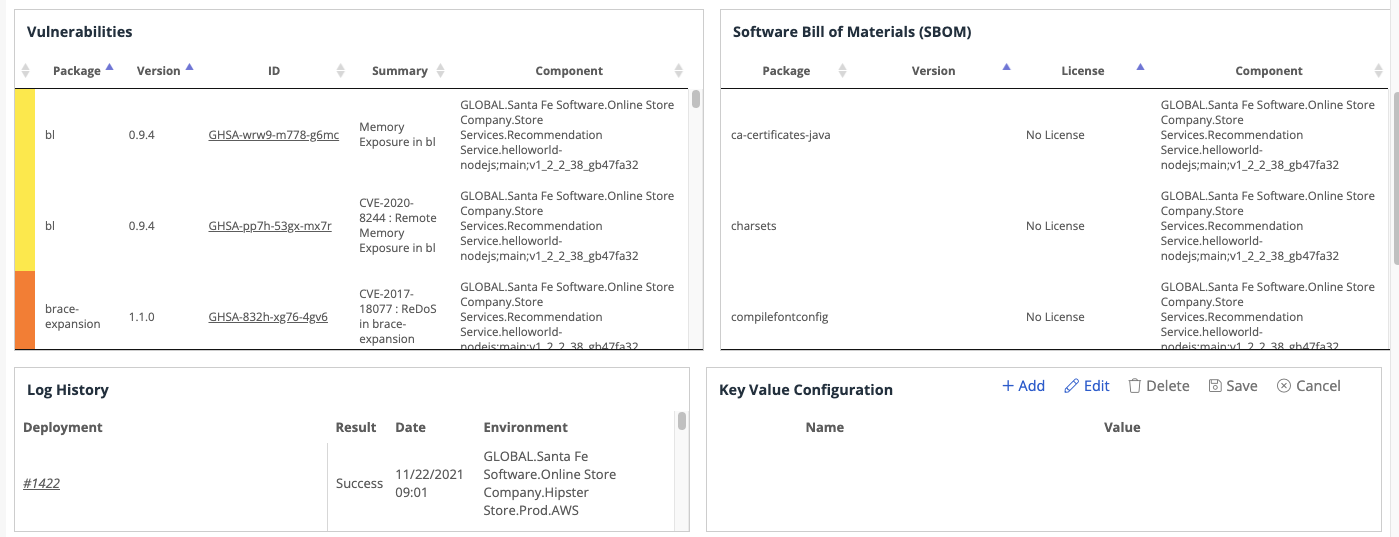Click the Value column header in Key Value Configuration

point(1122,427)
